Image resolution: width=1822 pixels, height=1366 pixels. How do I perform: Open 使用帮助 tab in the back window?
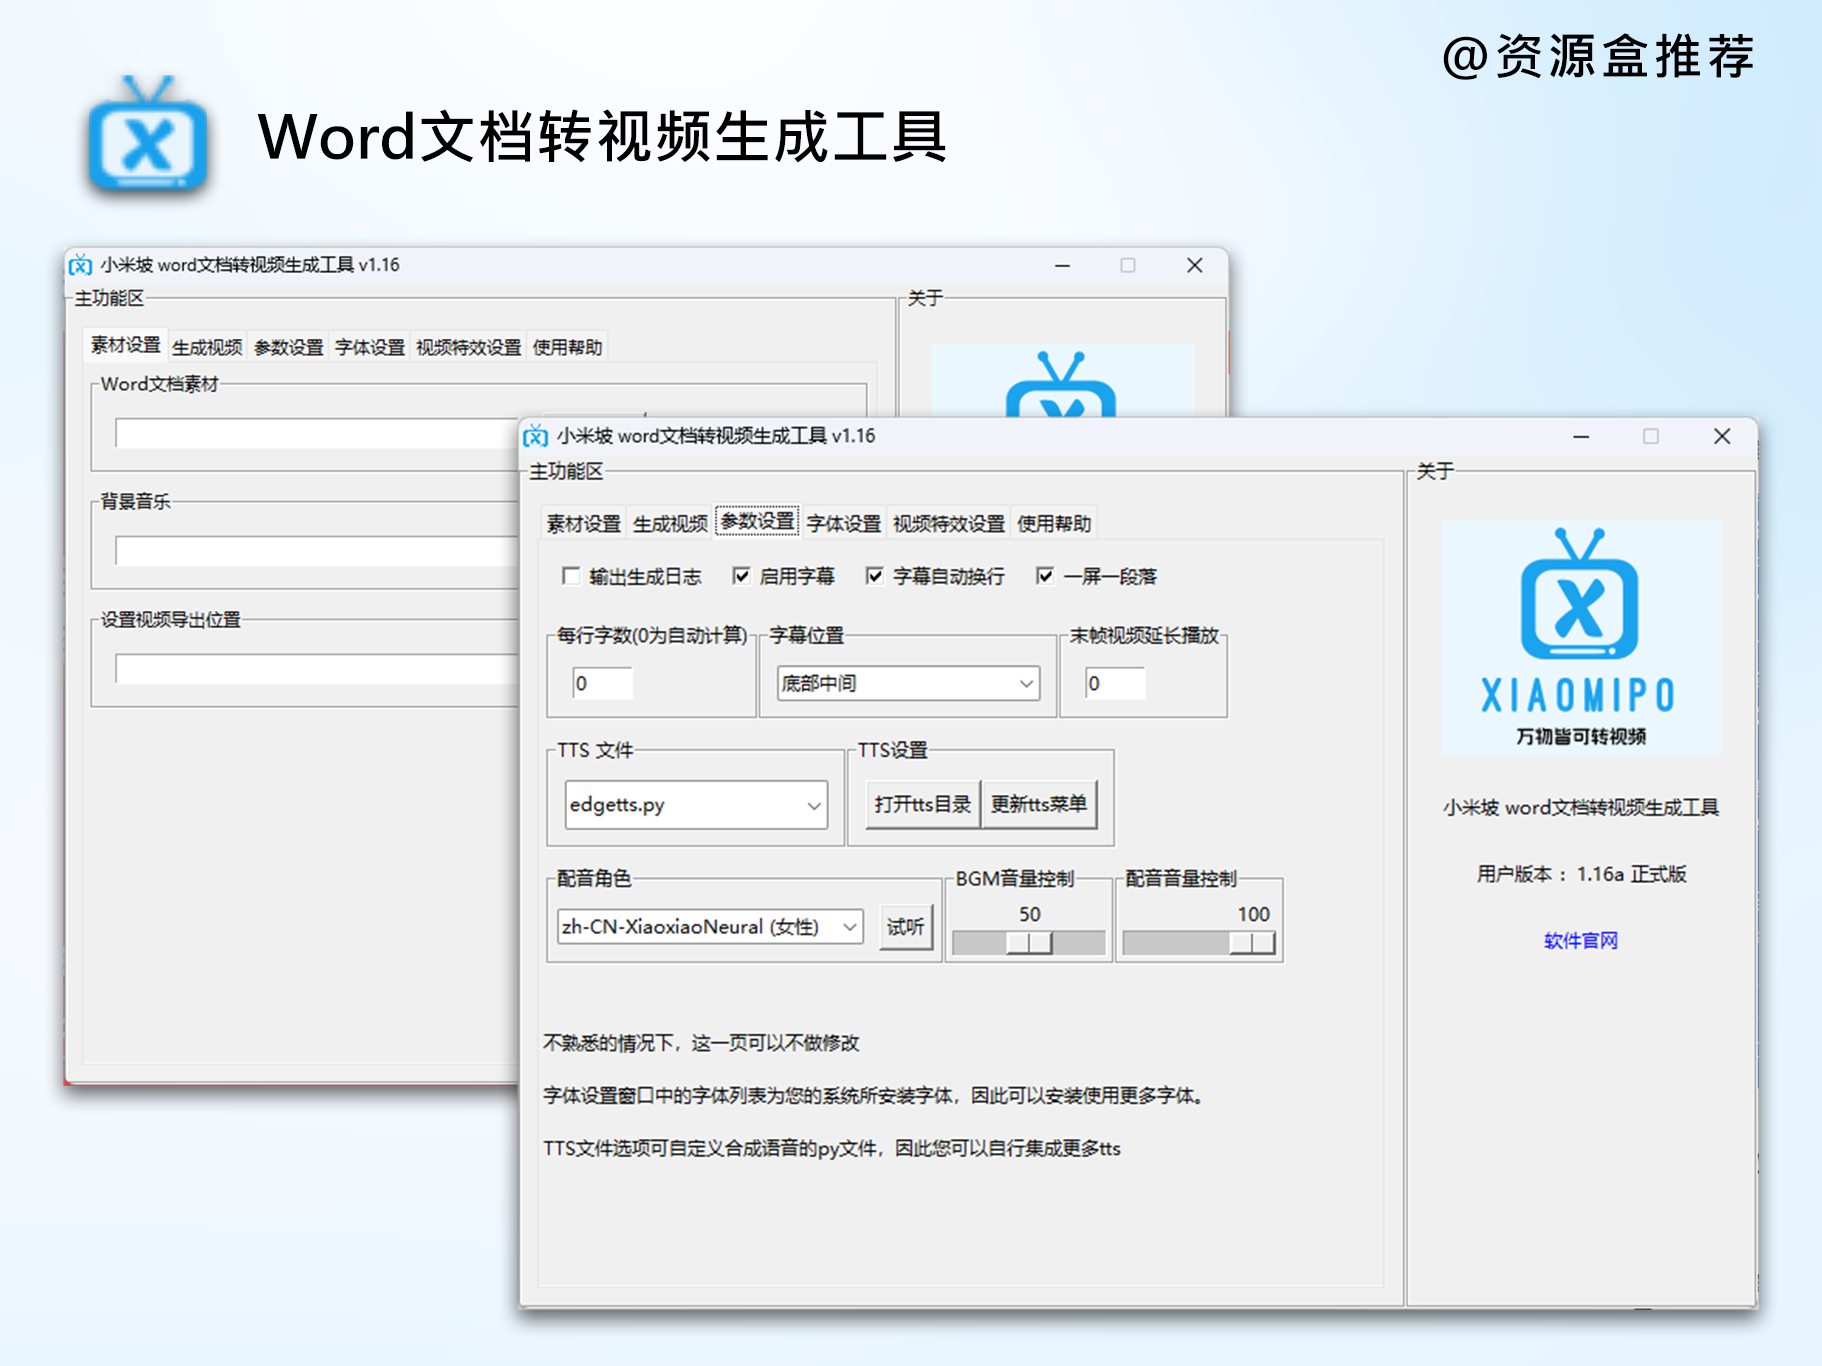point(568,348)
